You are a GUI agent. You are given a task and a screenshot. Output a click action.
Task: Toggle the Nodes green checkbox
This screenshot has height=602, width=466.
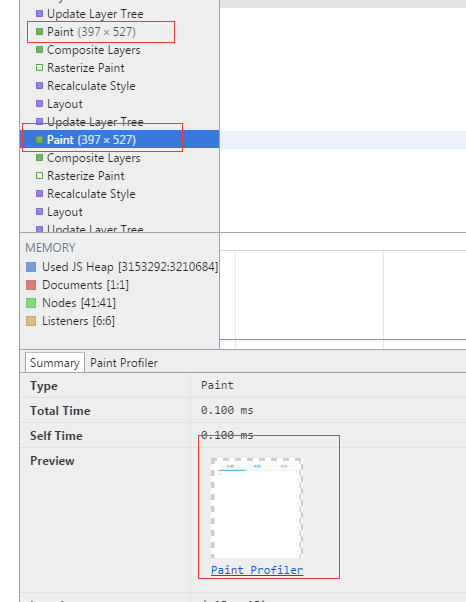[x=31, y=303]
